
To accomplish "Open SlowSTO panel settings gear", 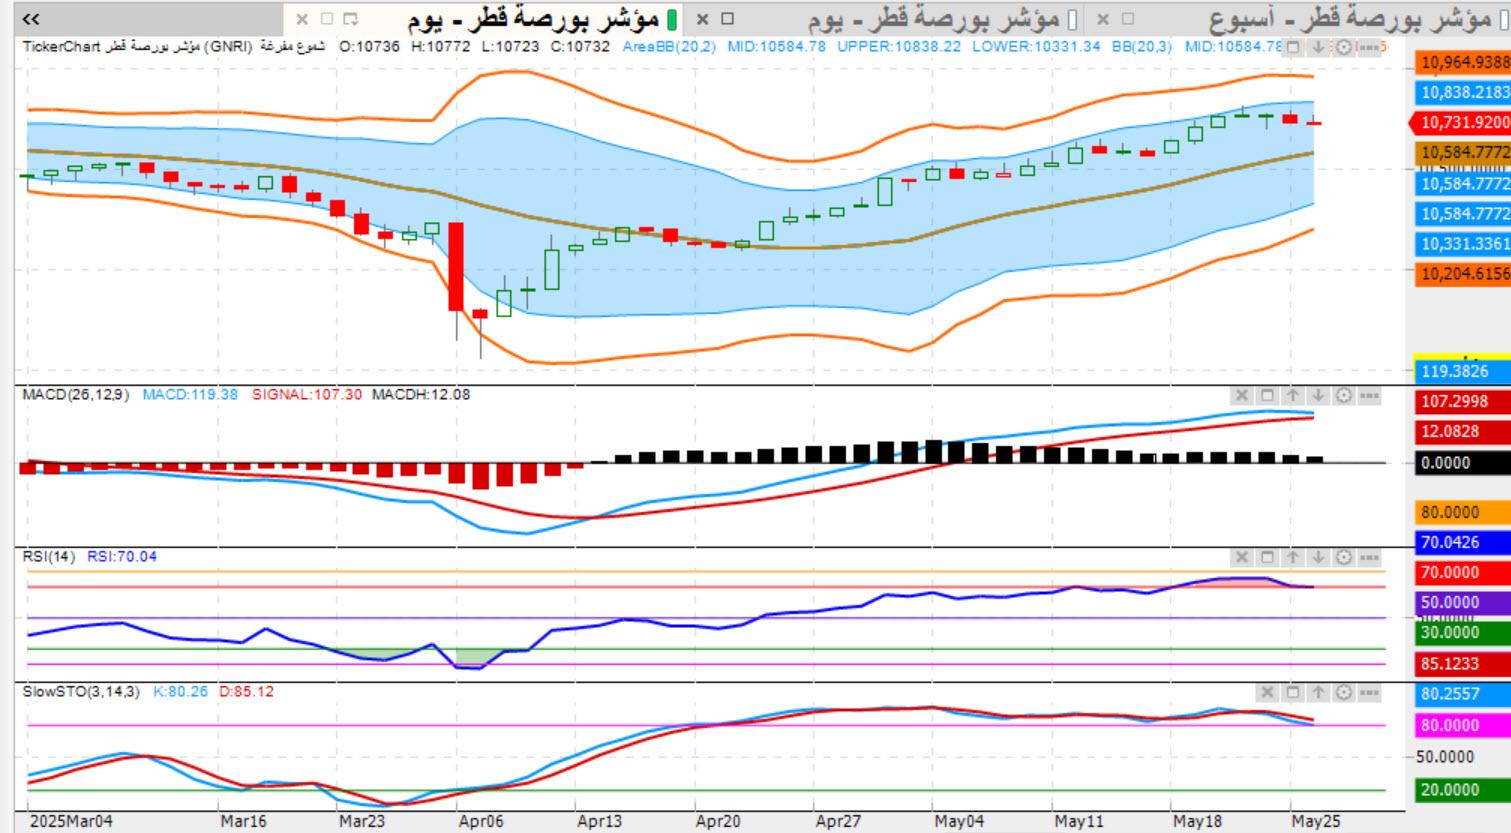I will click(x=1343, y=692).
